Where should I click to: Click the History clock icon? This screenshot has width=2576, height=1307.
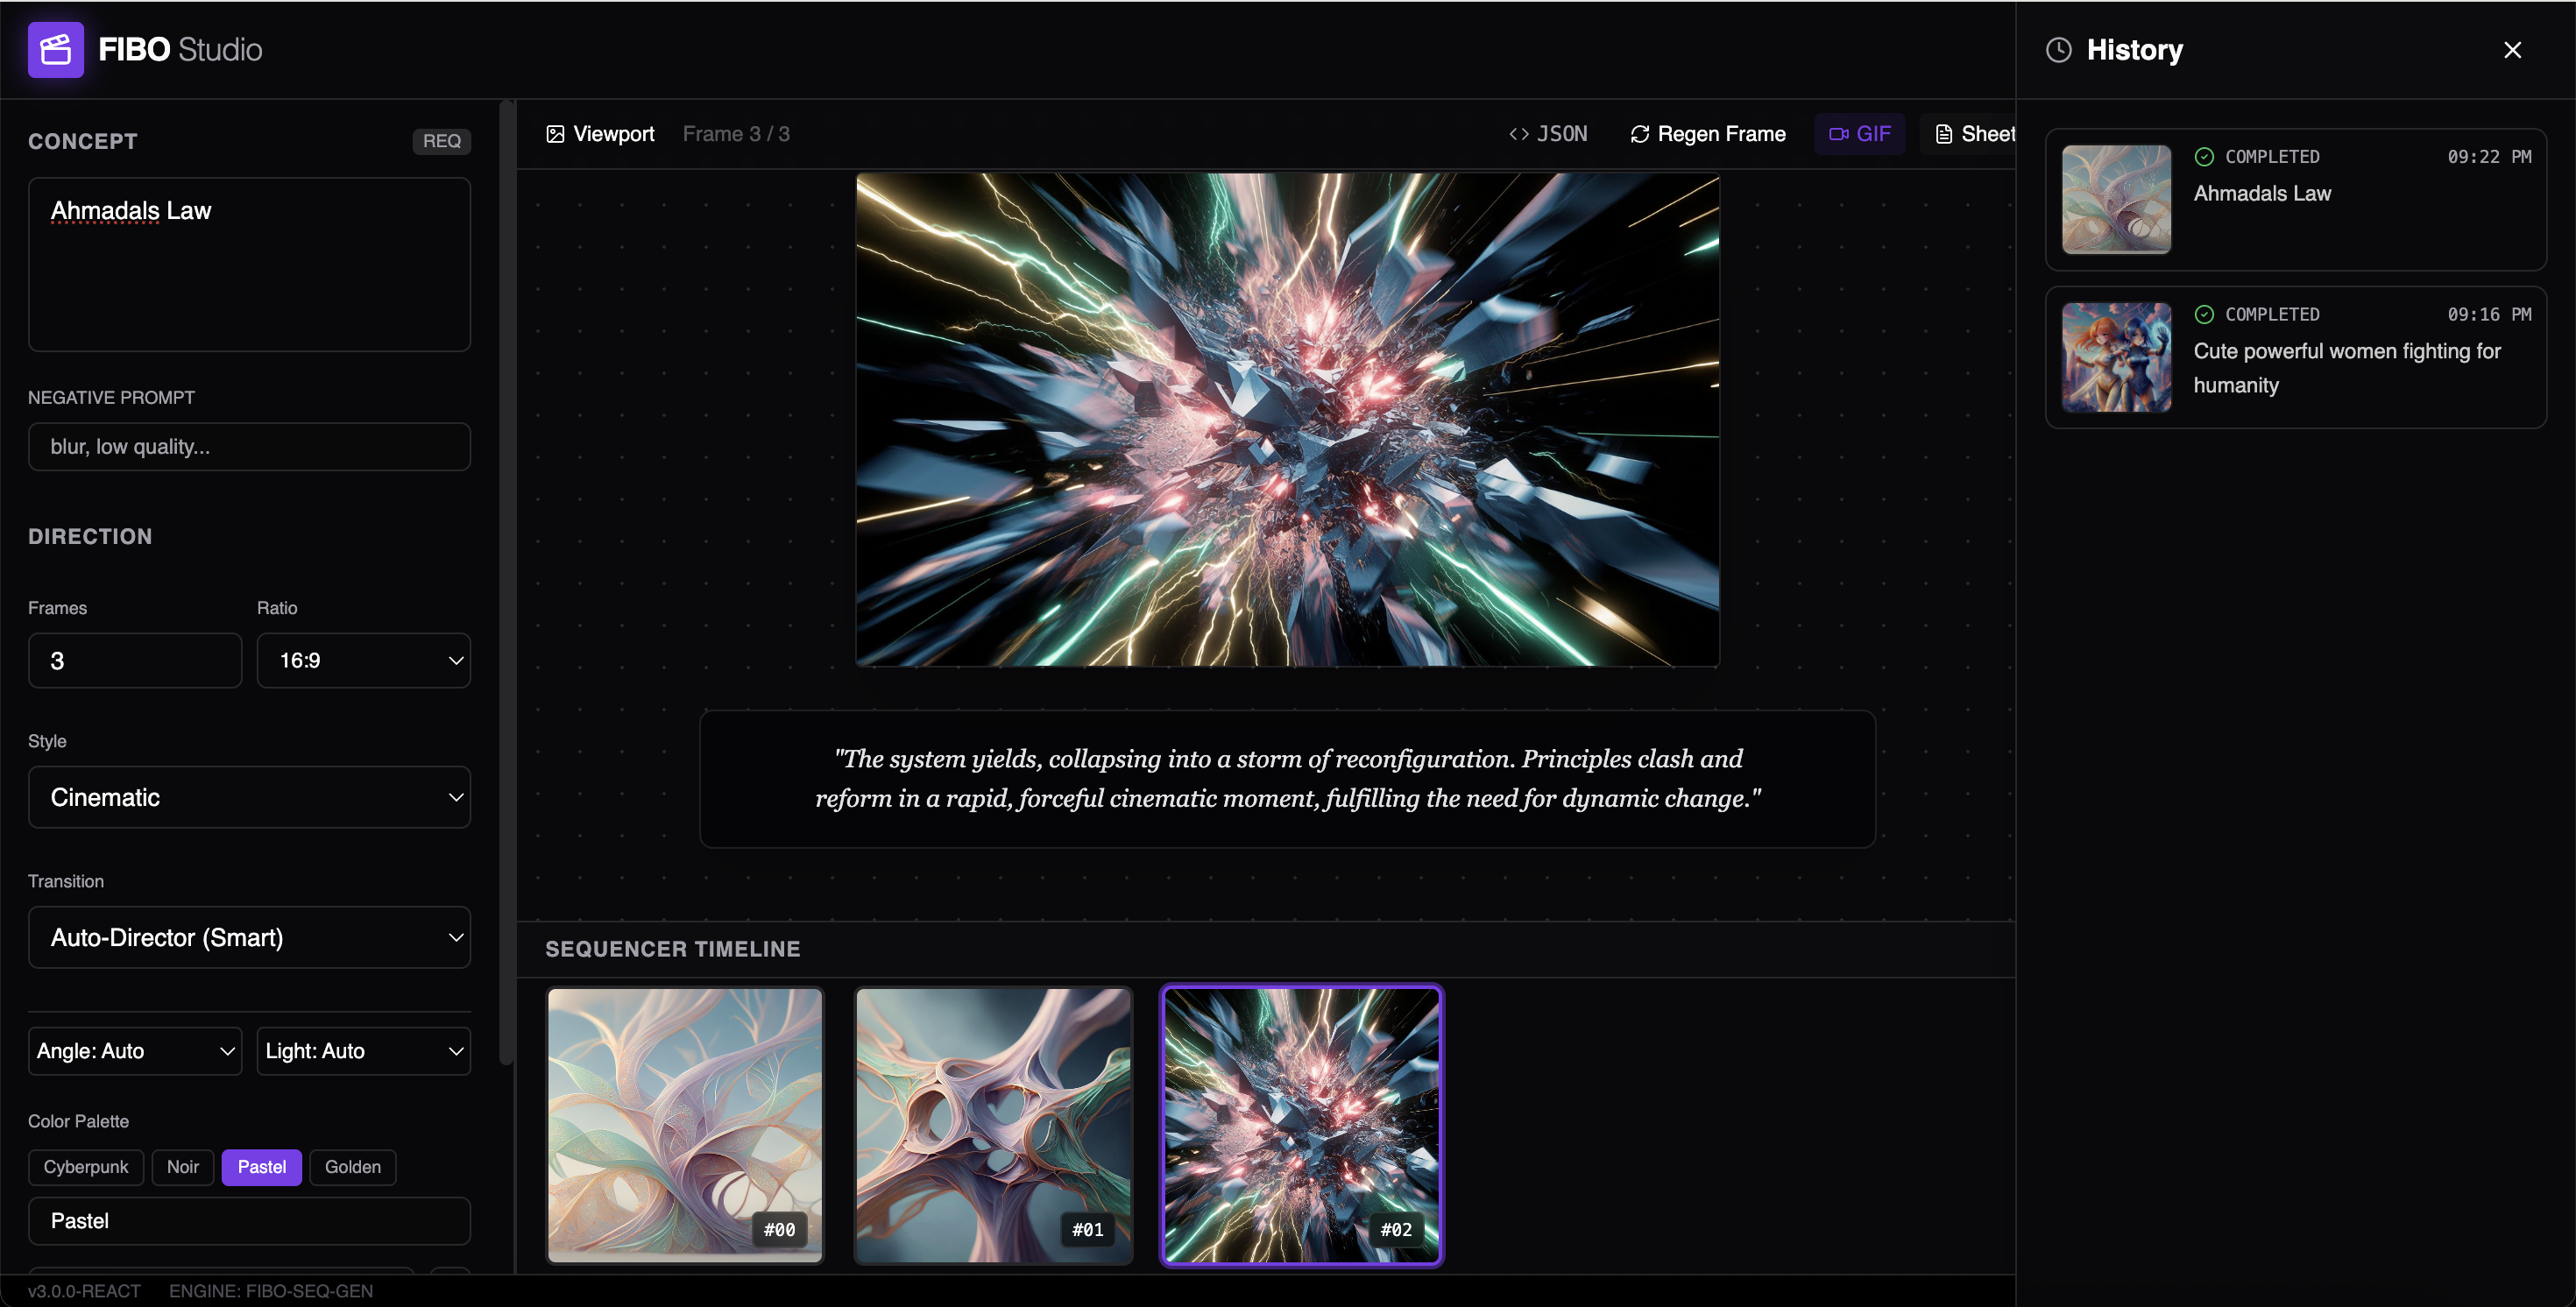tap(2058, 50)
